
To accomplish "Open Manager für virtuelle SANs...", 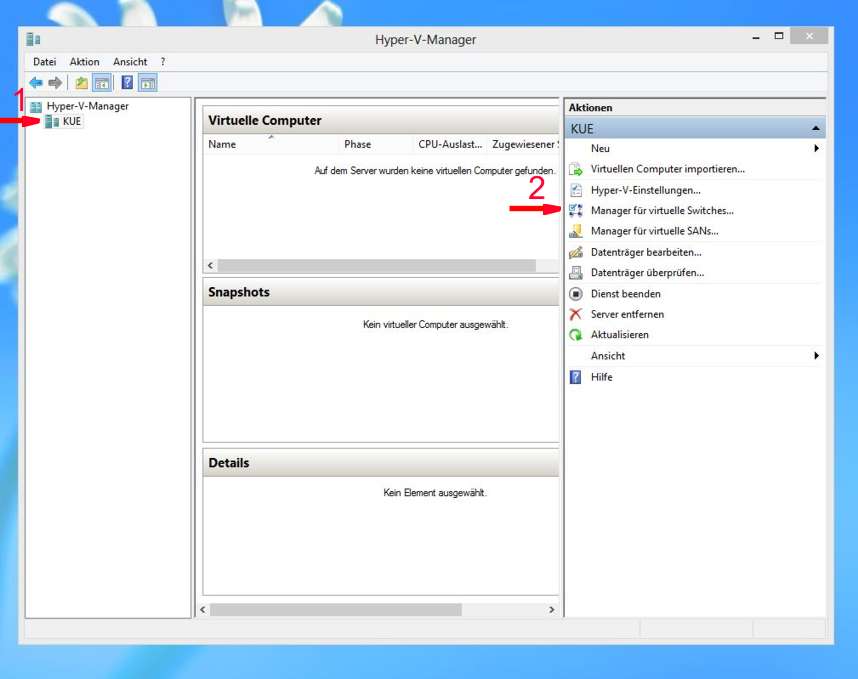I will tap(654, 231).
